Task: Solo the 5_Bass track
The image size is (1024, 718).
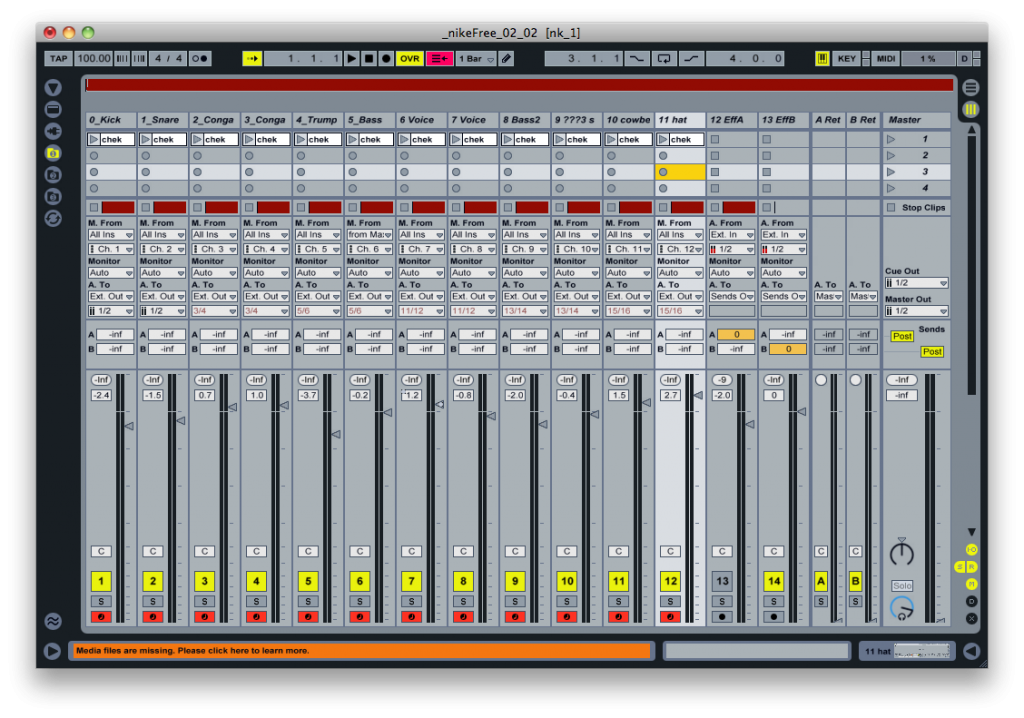Action: [x=359, y=601]
